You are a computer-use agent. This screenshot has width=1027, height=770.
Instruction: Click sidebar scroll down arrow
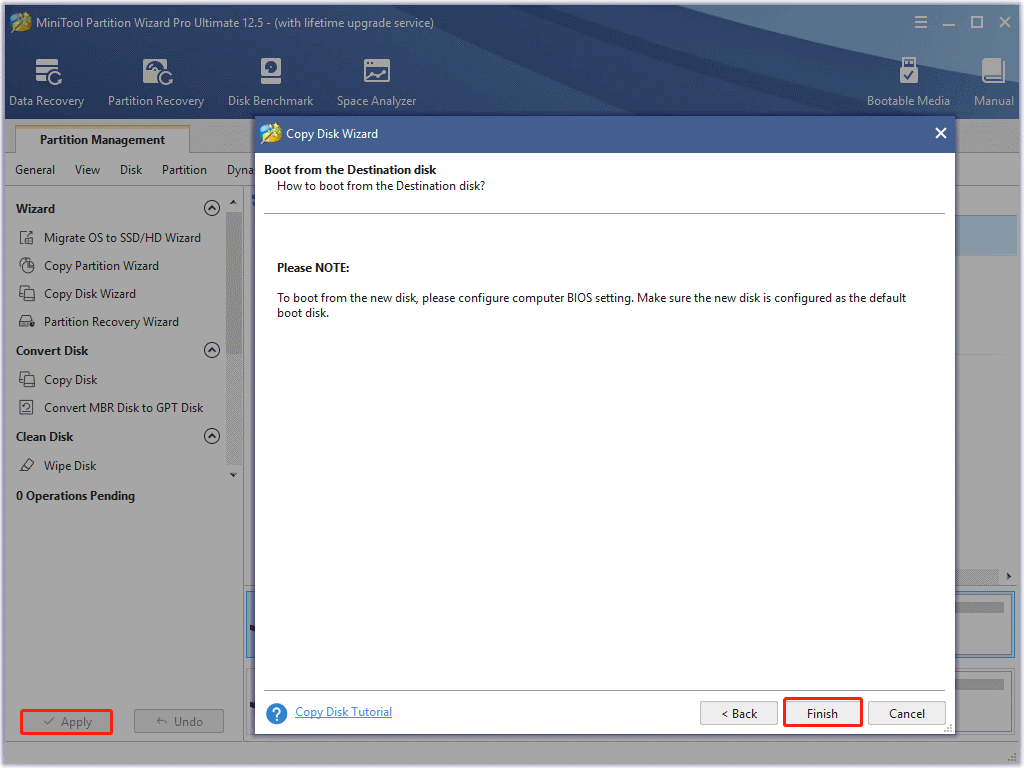coord(233,475)
